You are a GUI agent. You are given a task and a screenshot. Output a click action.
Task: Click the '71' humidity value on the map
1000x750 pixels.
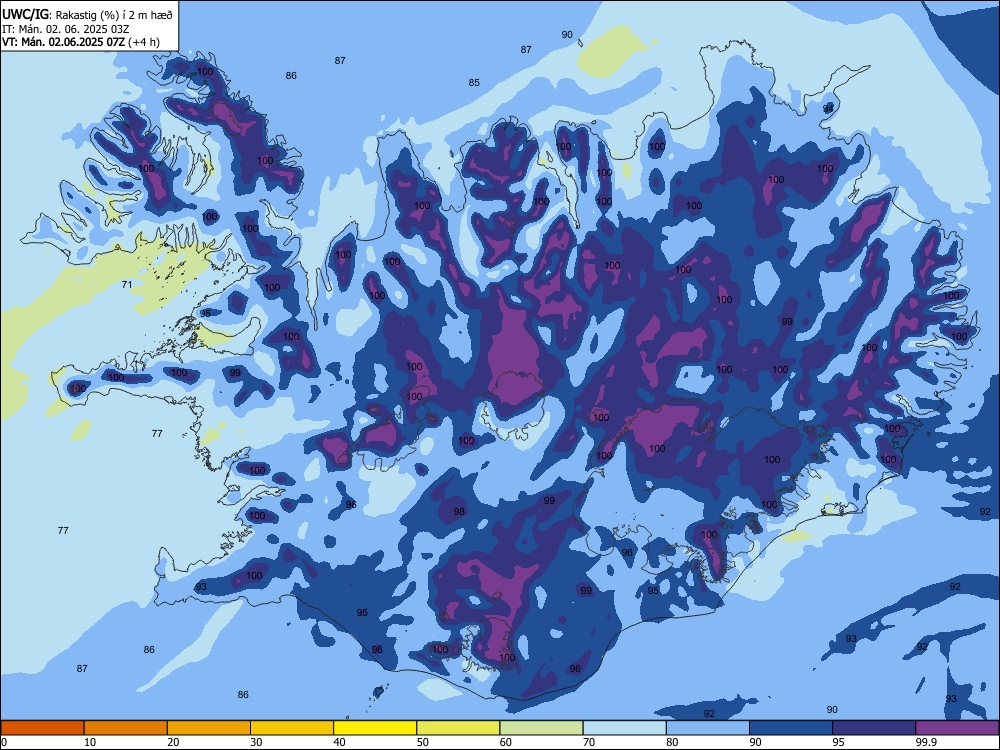(x=127, y=284)
